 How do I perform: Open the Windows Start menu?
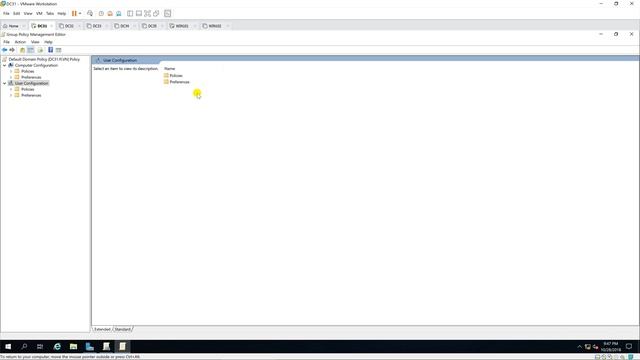8,347
